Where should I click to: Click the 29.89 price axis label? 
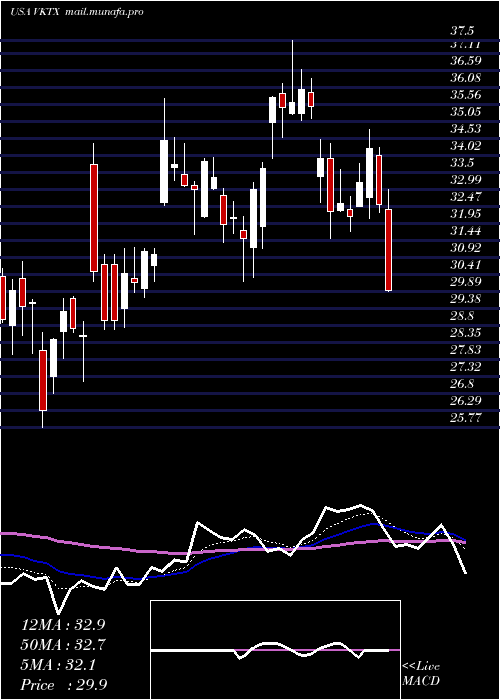tap(466, 282)
